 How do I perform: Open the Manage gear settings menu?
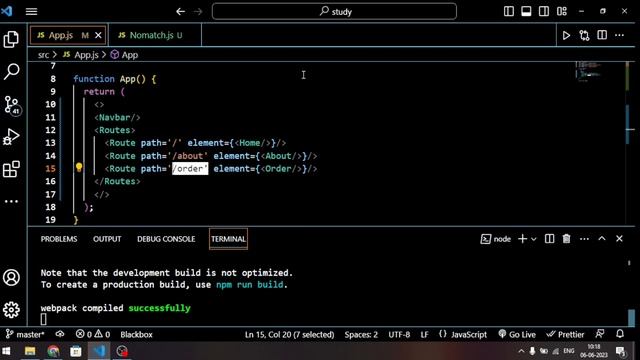point(11,310)
